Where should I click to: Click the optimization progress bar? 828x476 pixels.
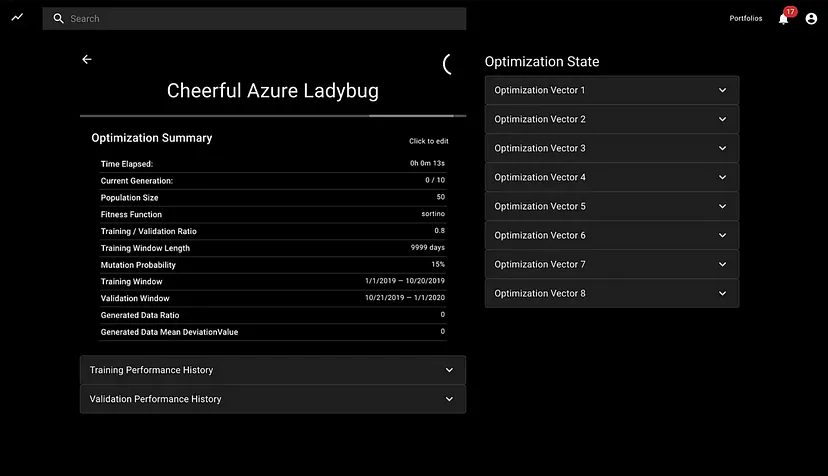click(272, 116)
